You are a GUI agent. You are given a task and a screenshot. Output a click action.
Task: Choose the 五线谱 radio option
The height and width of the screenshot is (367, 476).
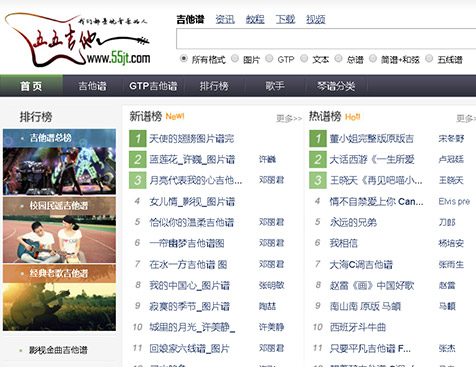429,59
